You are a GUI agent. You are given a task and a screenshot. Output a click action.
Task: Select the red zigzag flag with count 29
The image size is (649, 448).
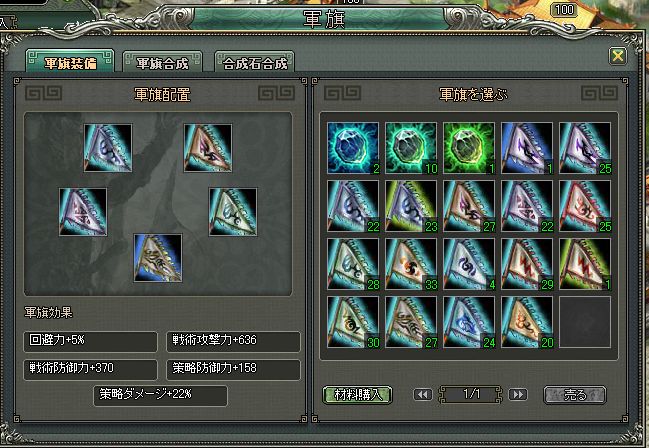[x=527, y=264]
